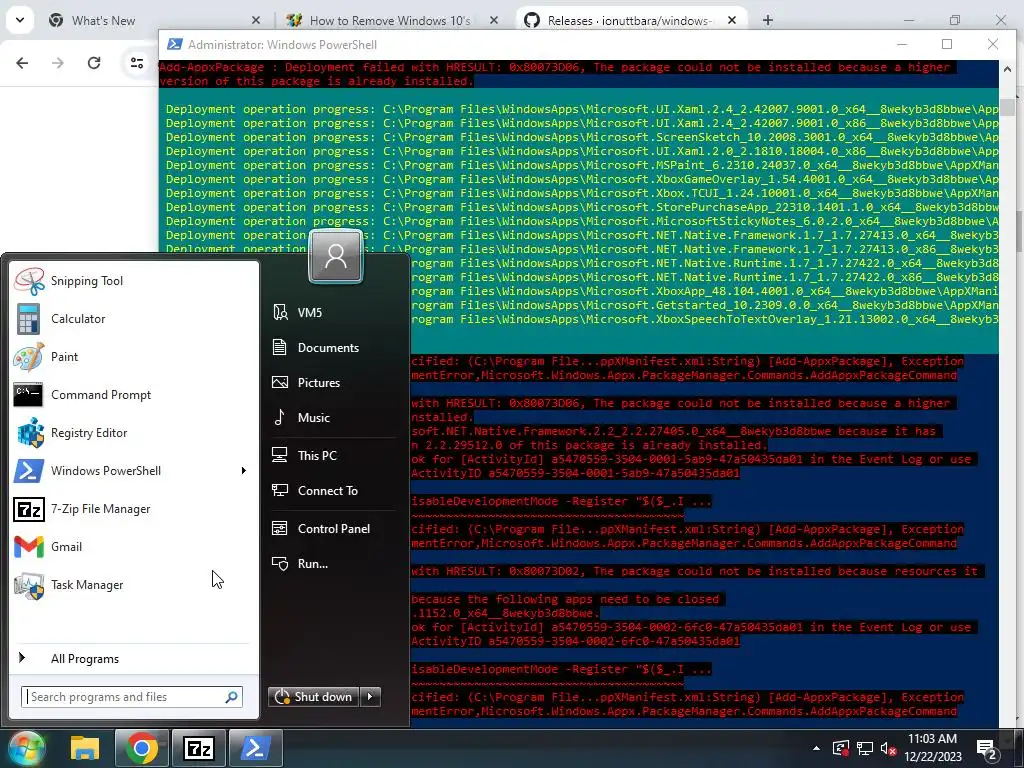The width and height of the screenshot is (1024, 768).
Task: Close the Releases GitHub tab
Action: (732, 21)
